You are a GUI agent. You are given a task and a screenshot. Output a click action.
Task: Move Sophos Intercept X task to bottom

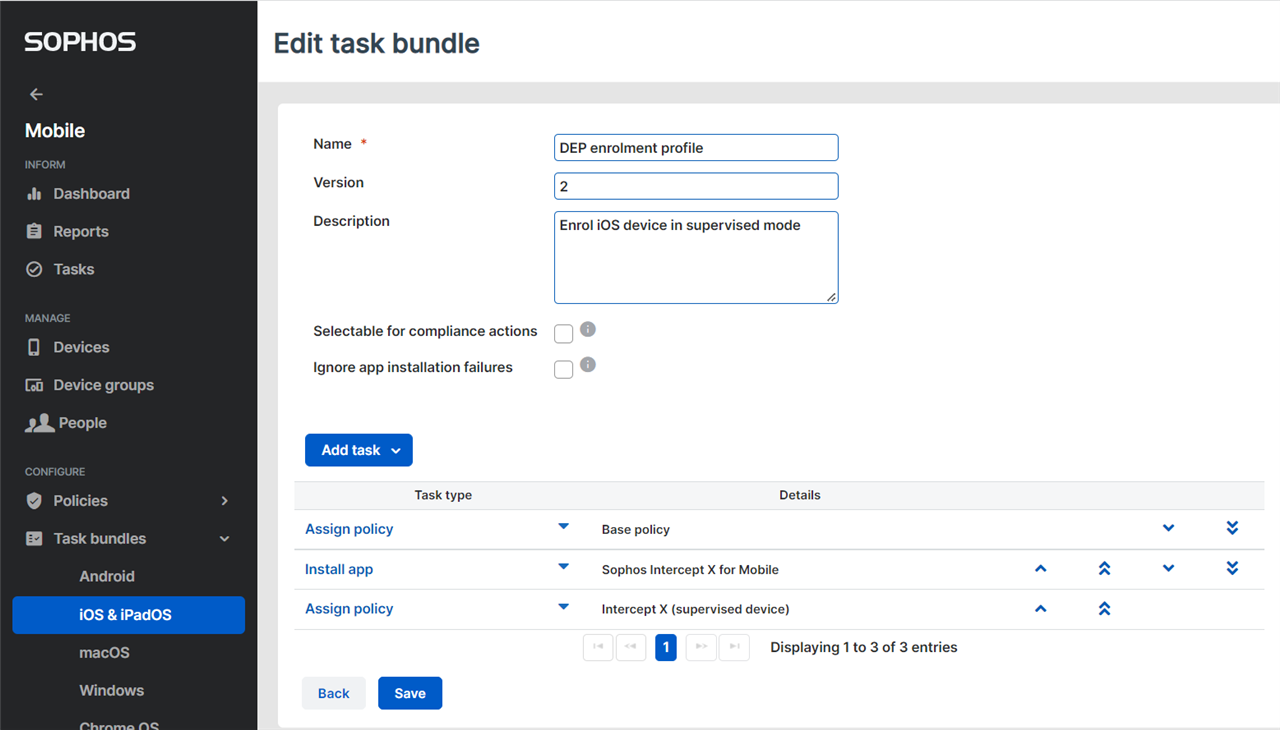pos(1232,568)
